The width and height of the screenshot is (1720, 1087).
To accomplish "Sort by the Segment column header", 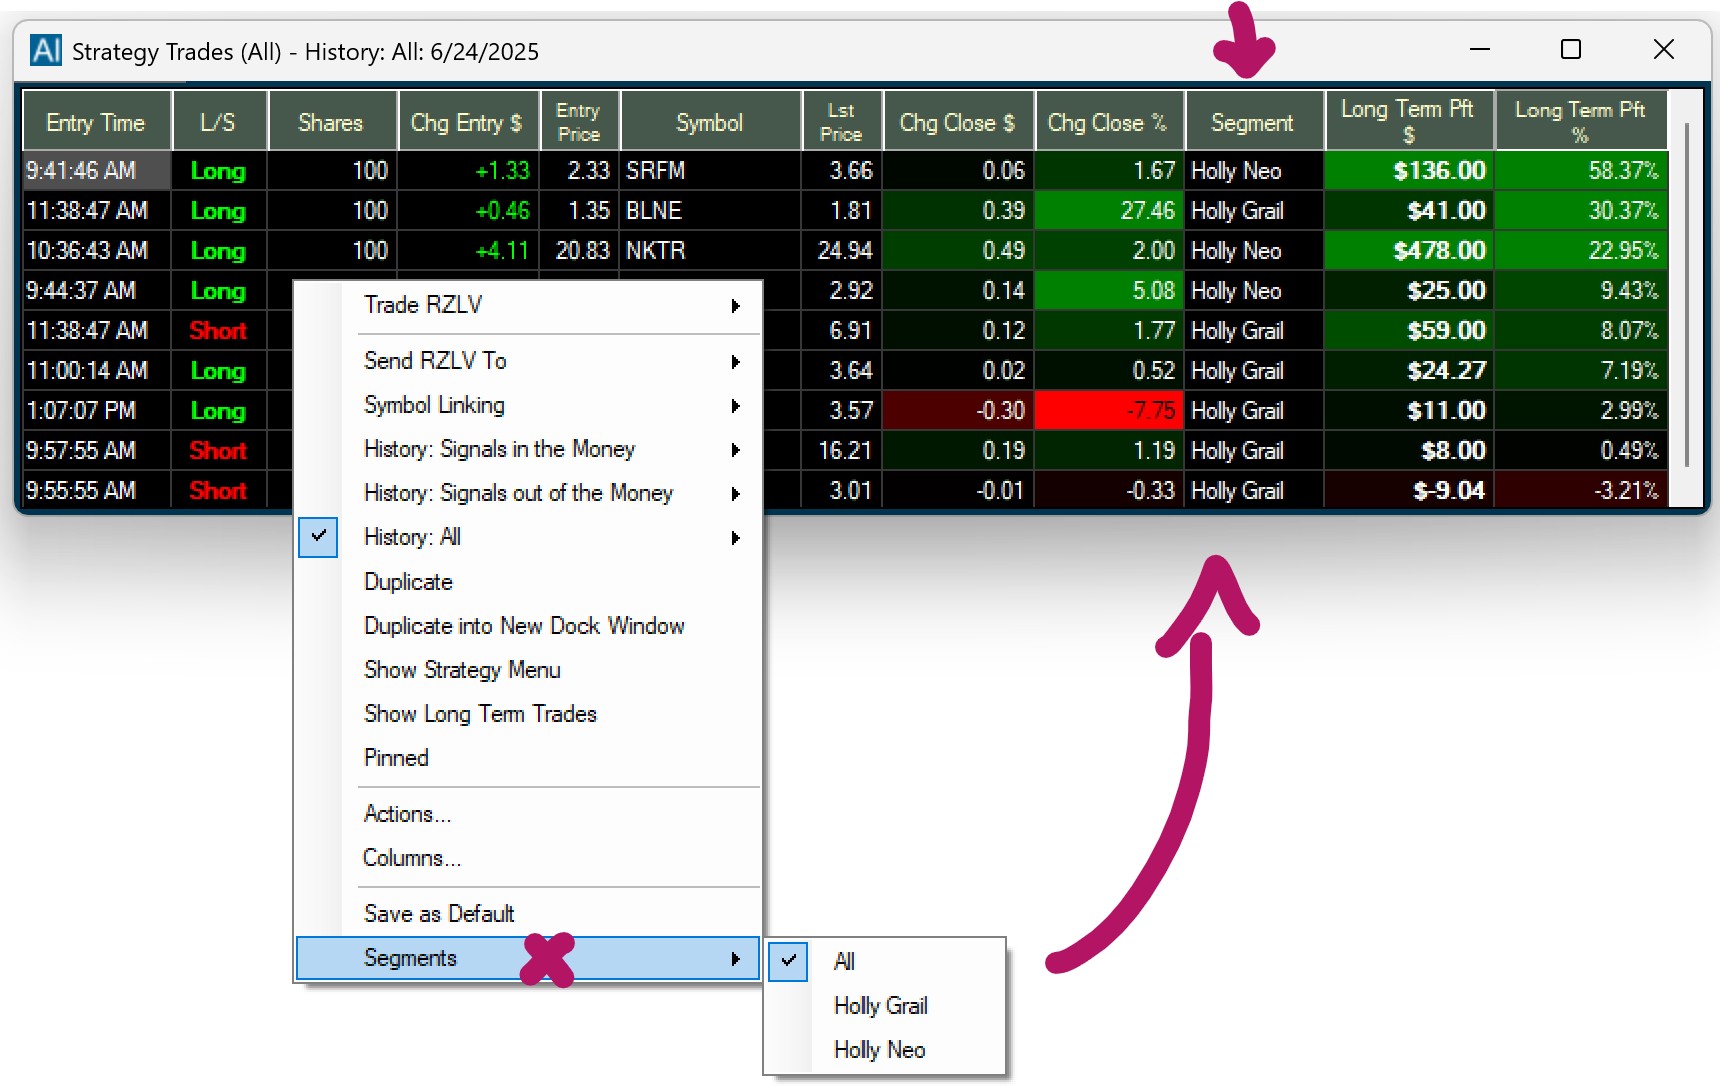I will click(1254, 121).
